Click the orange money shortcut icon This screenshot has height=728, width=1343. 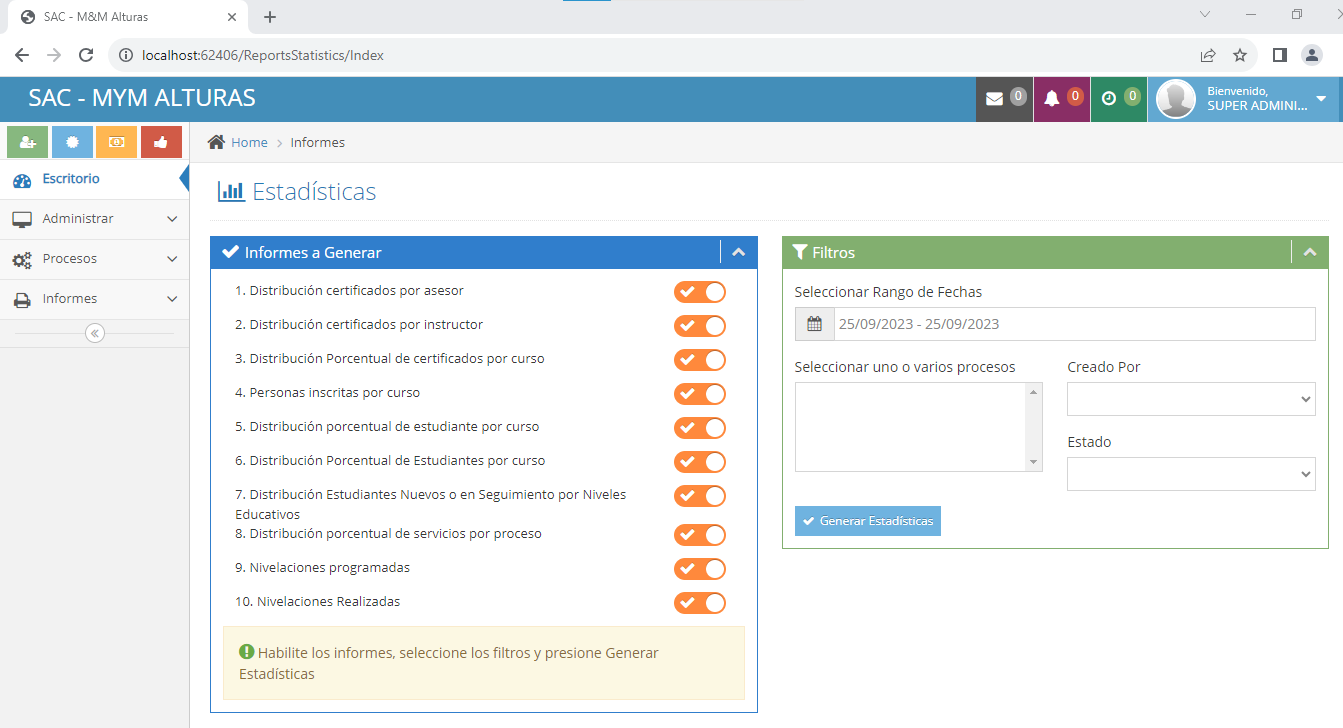[x=116, y=142]
